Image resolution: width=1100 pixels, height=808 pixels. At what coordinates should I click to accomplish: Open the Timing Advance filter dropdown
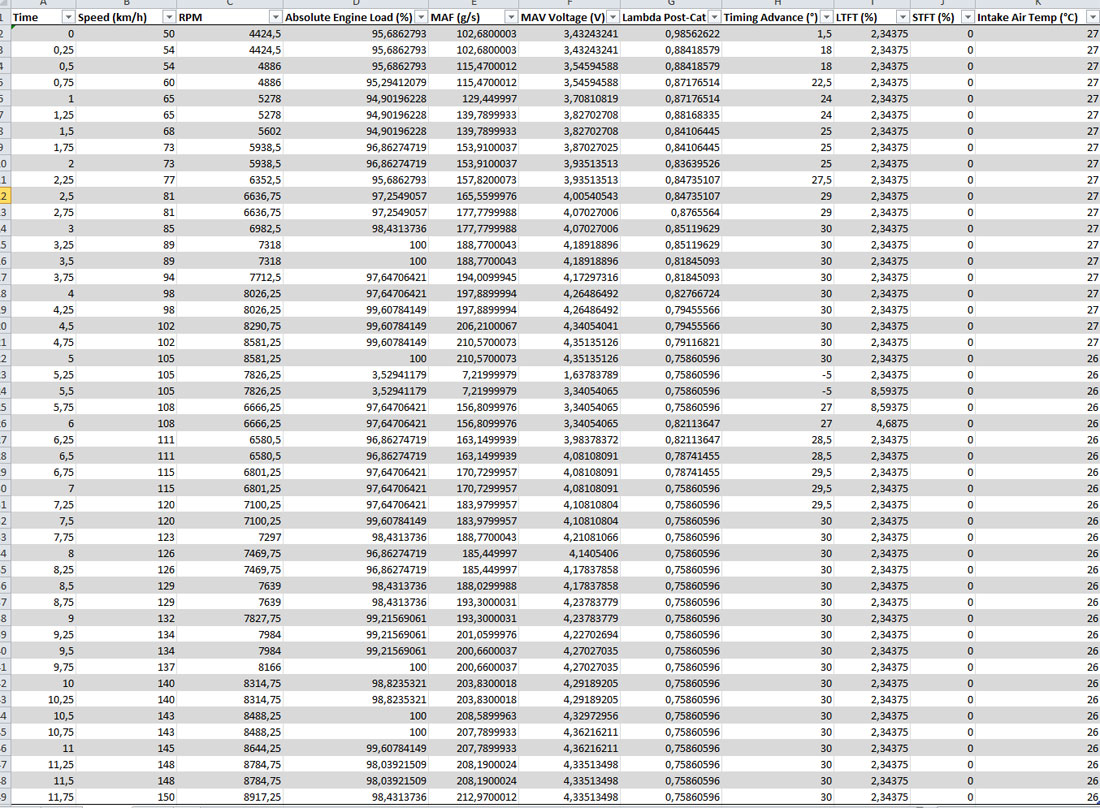(x=826, y=18)
